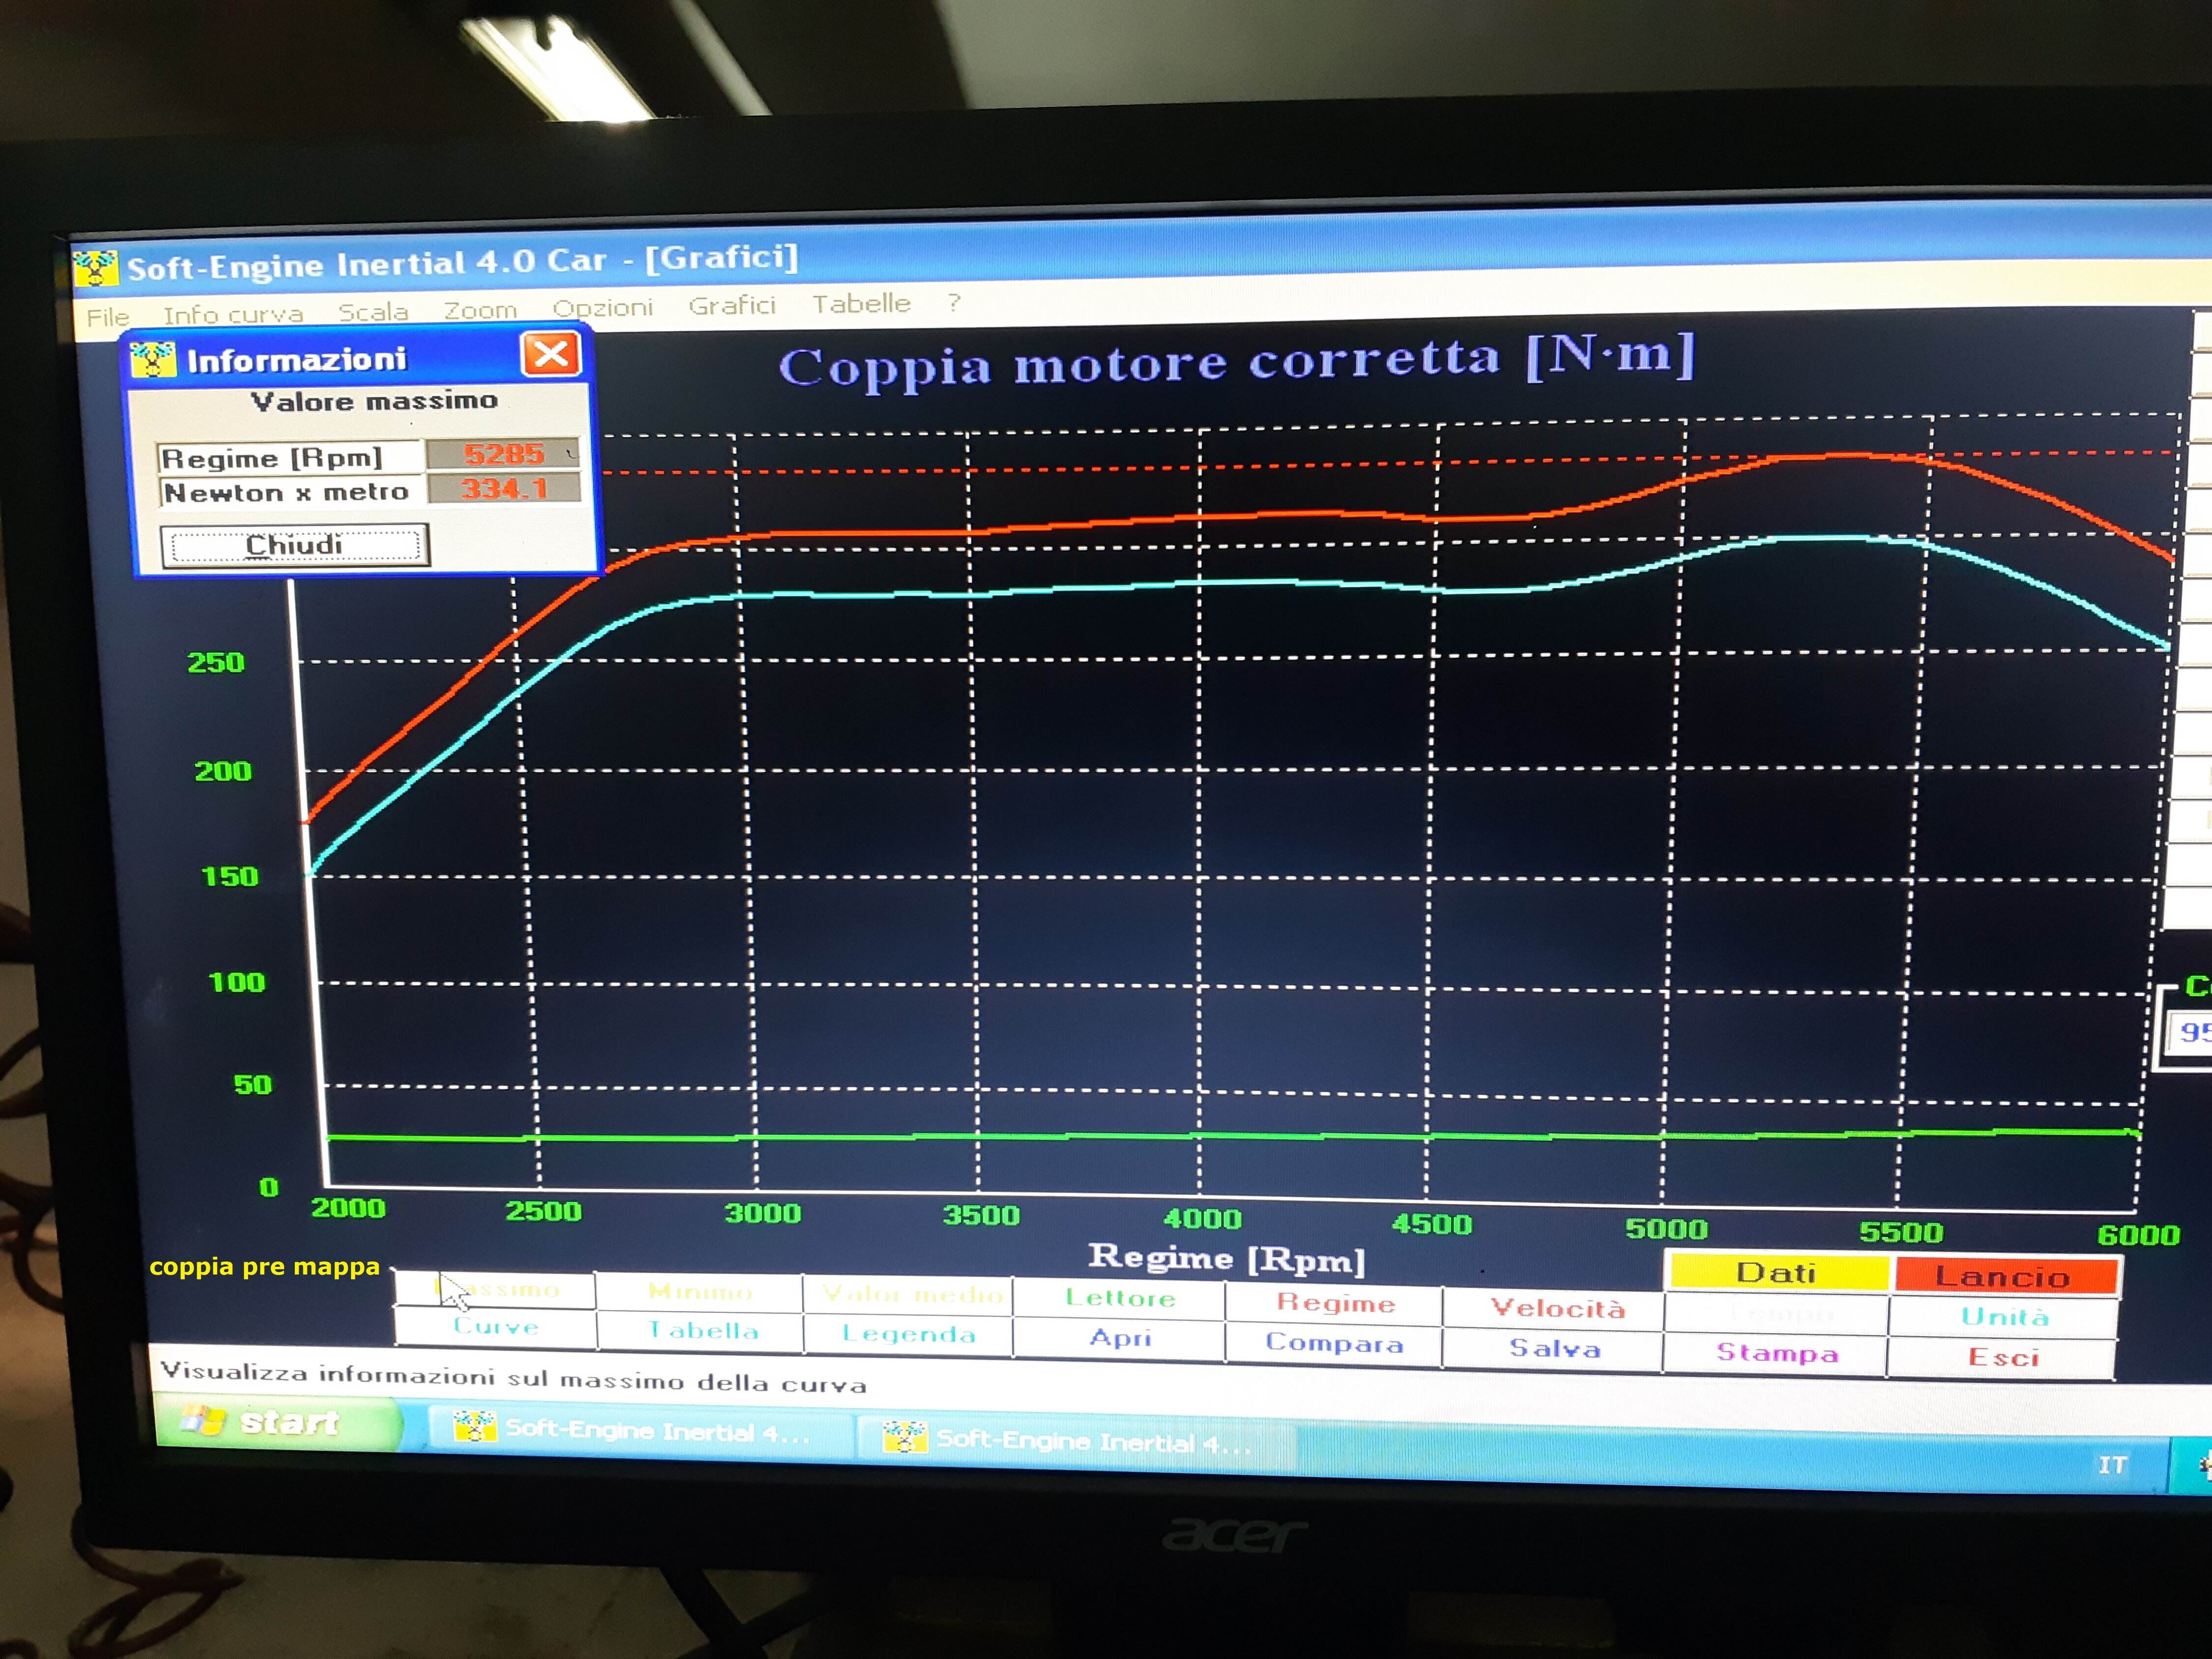This screenshot has width=2212, height=1659.
Task: Show the curve minimum with Minimo
Action: point(700,1292)
